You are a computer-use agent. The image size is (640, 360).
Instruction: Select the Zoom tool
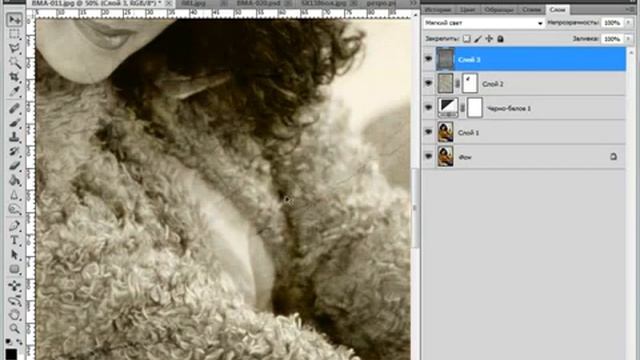tap(15, 329)
